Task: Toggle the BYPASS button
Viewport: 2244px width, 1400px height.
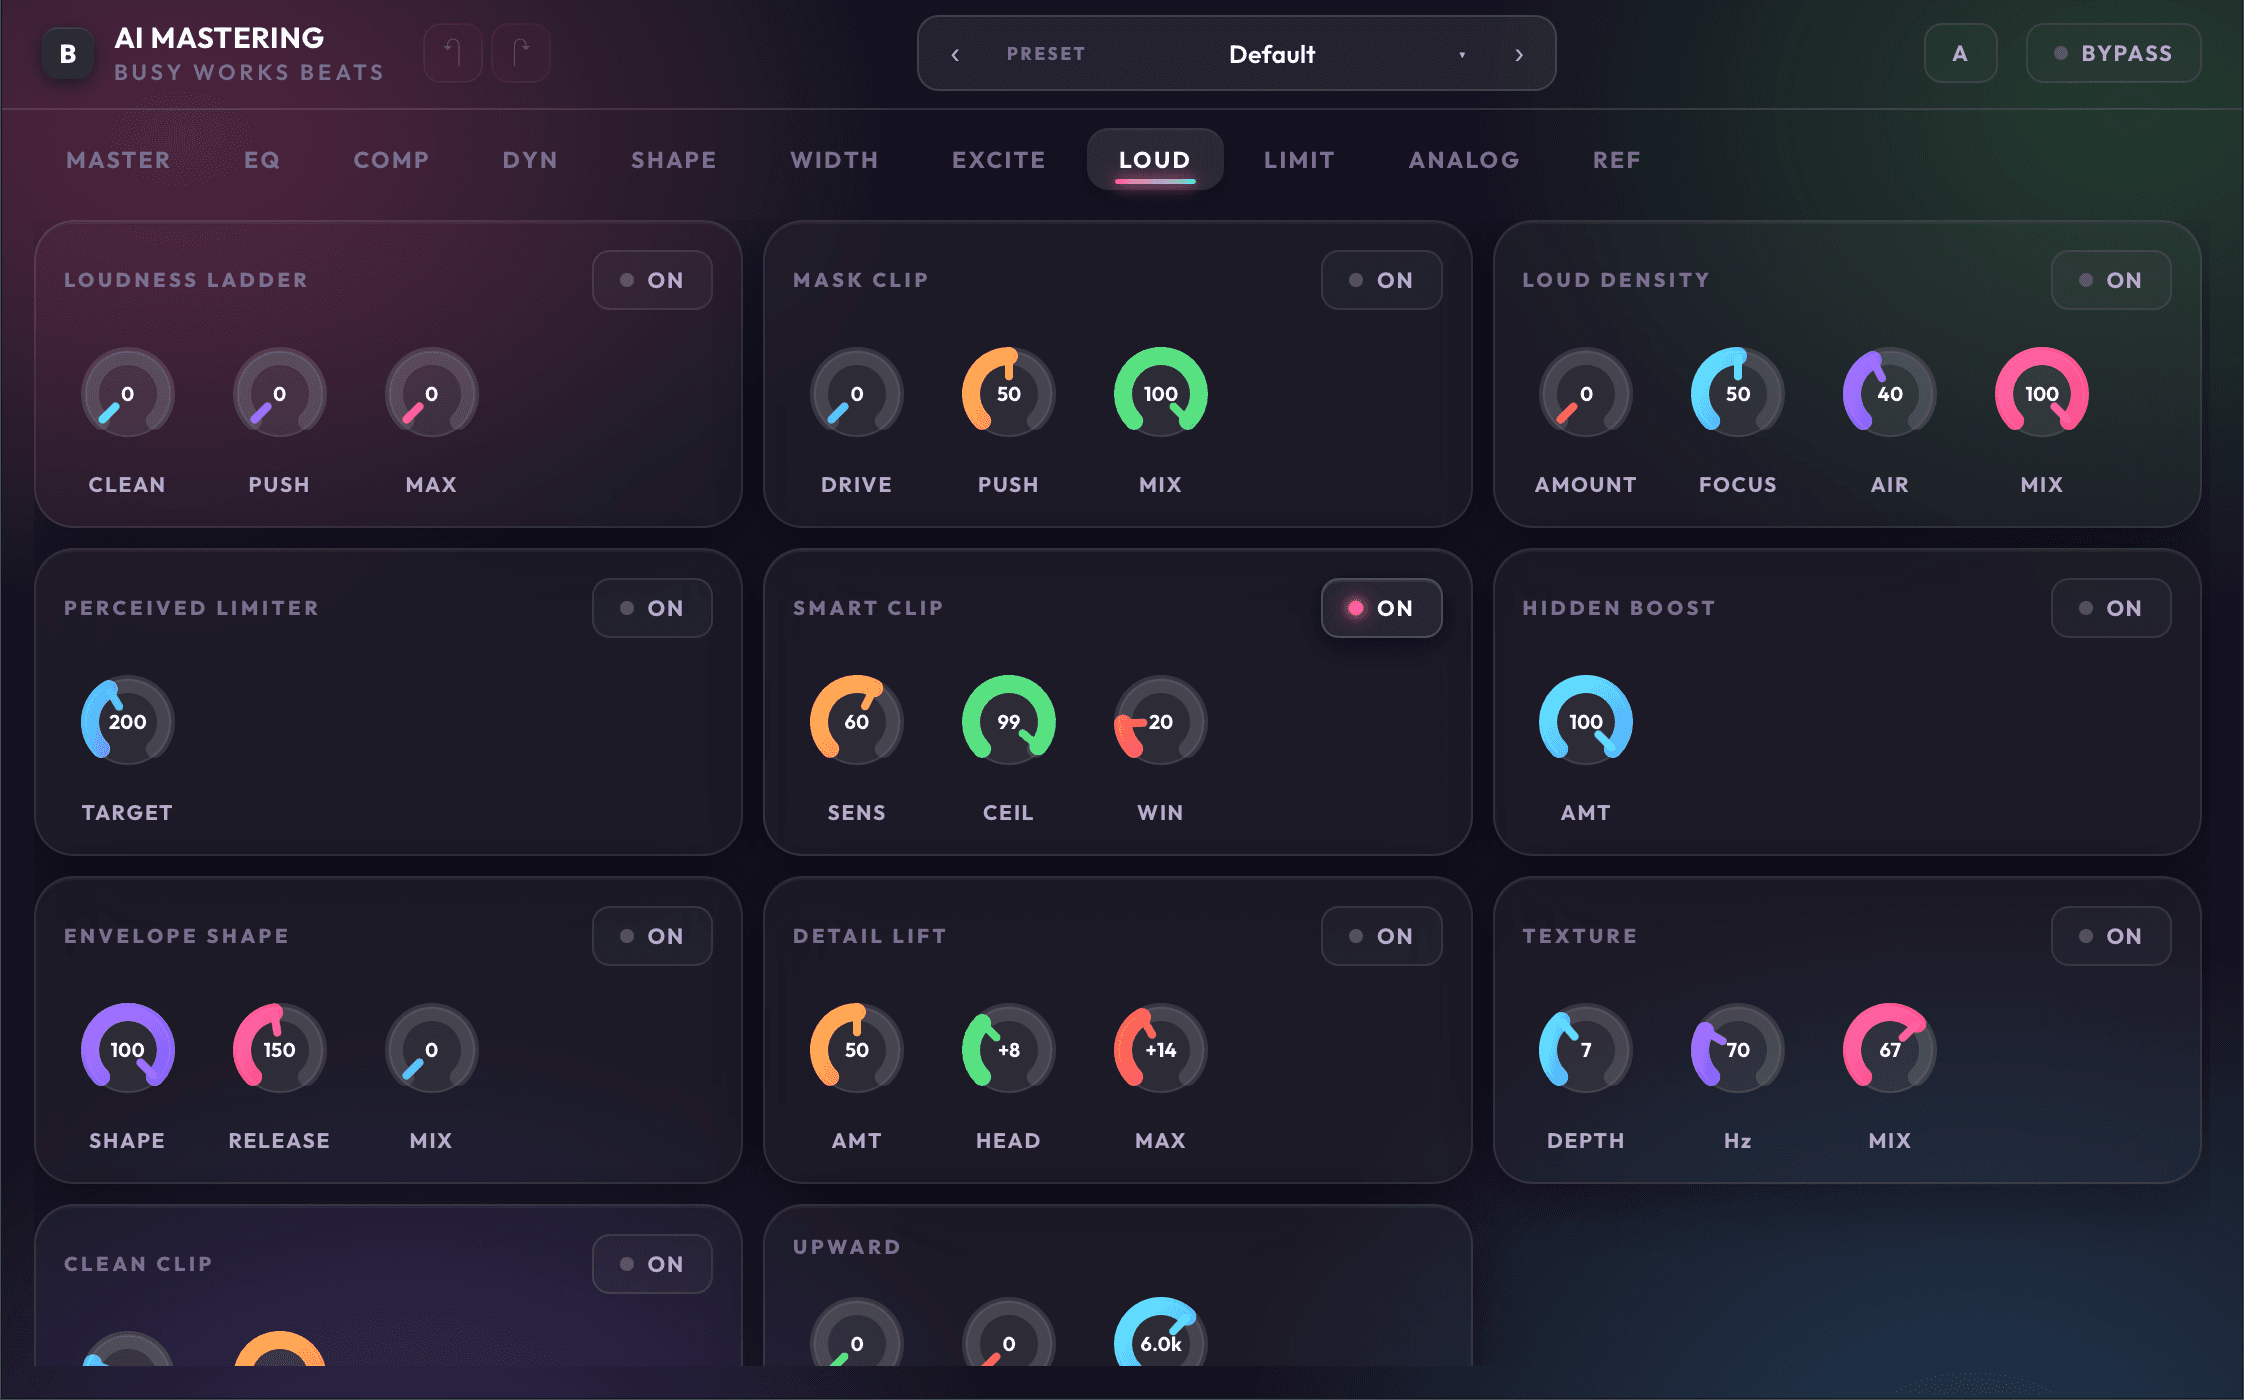Action: click(2113, 53)
